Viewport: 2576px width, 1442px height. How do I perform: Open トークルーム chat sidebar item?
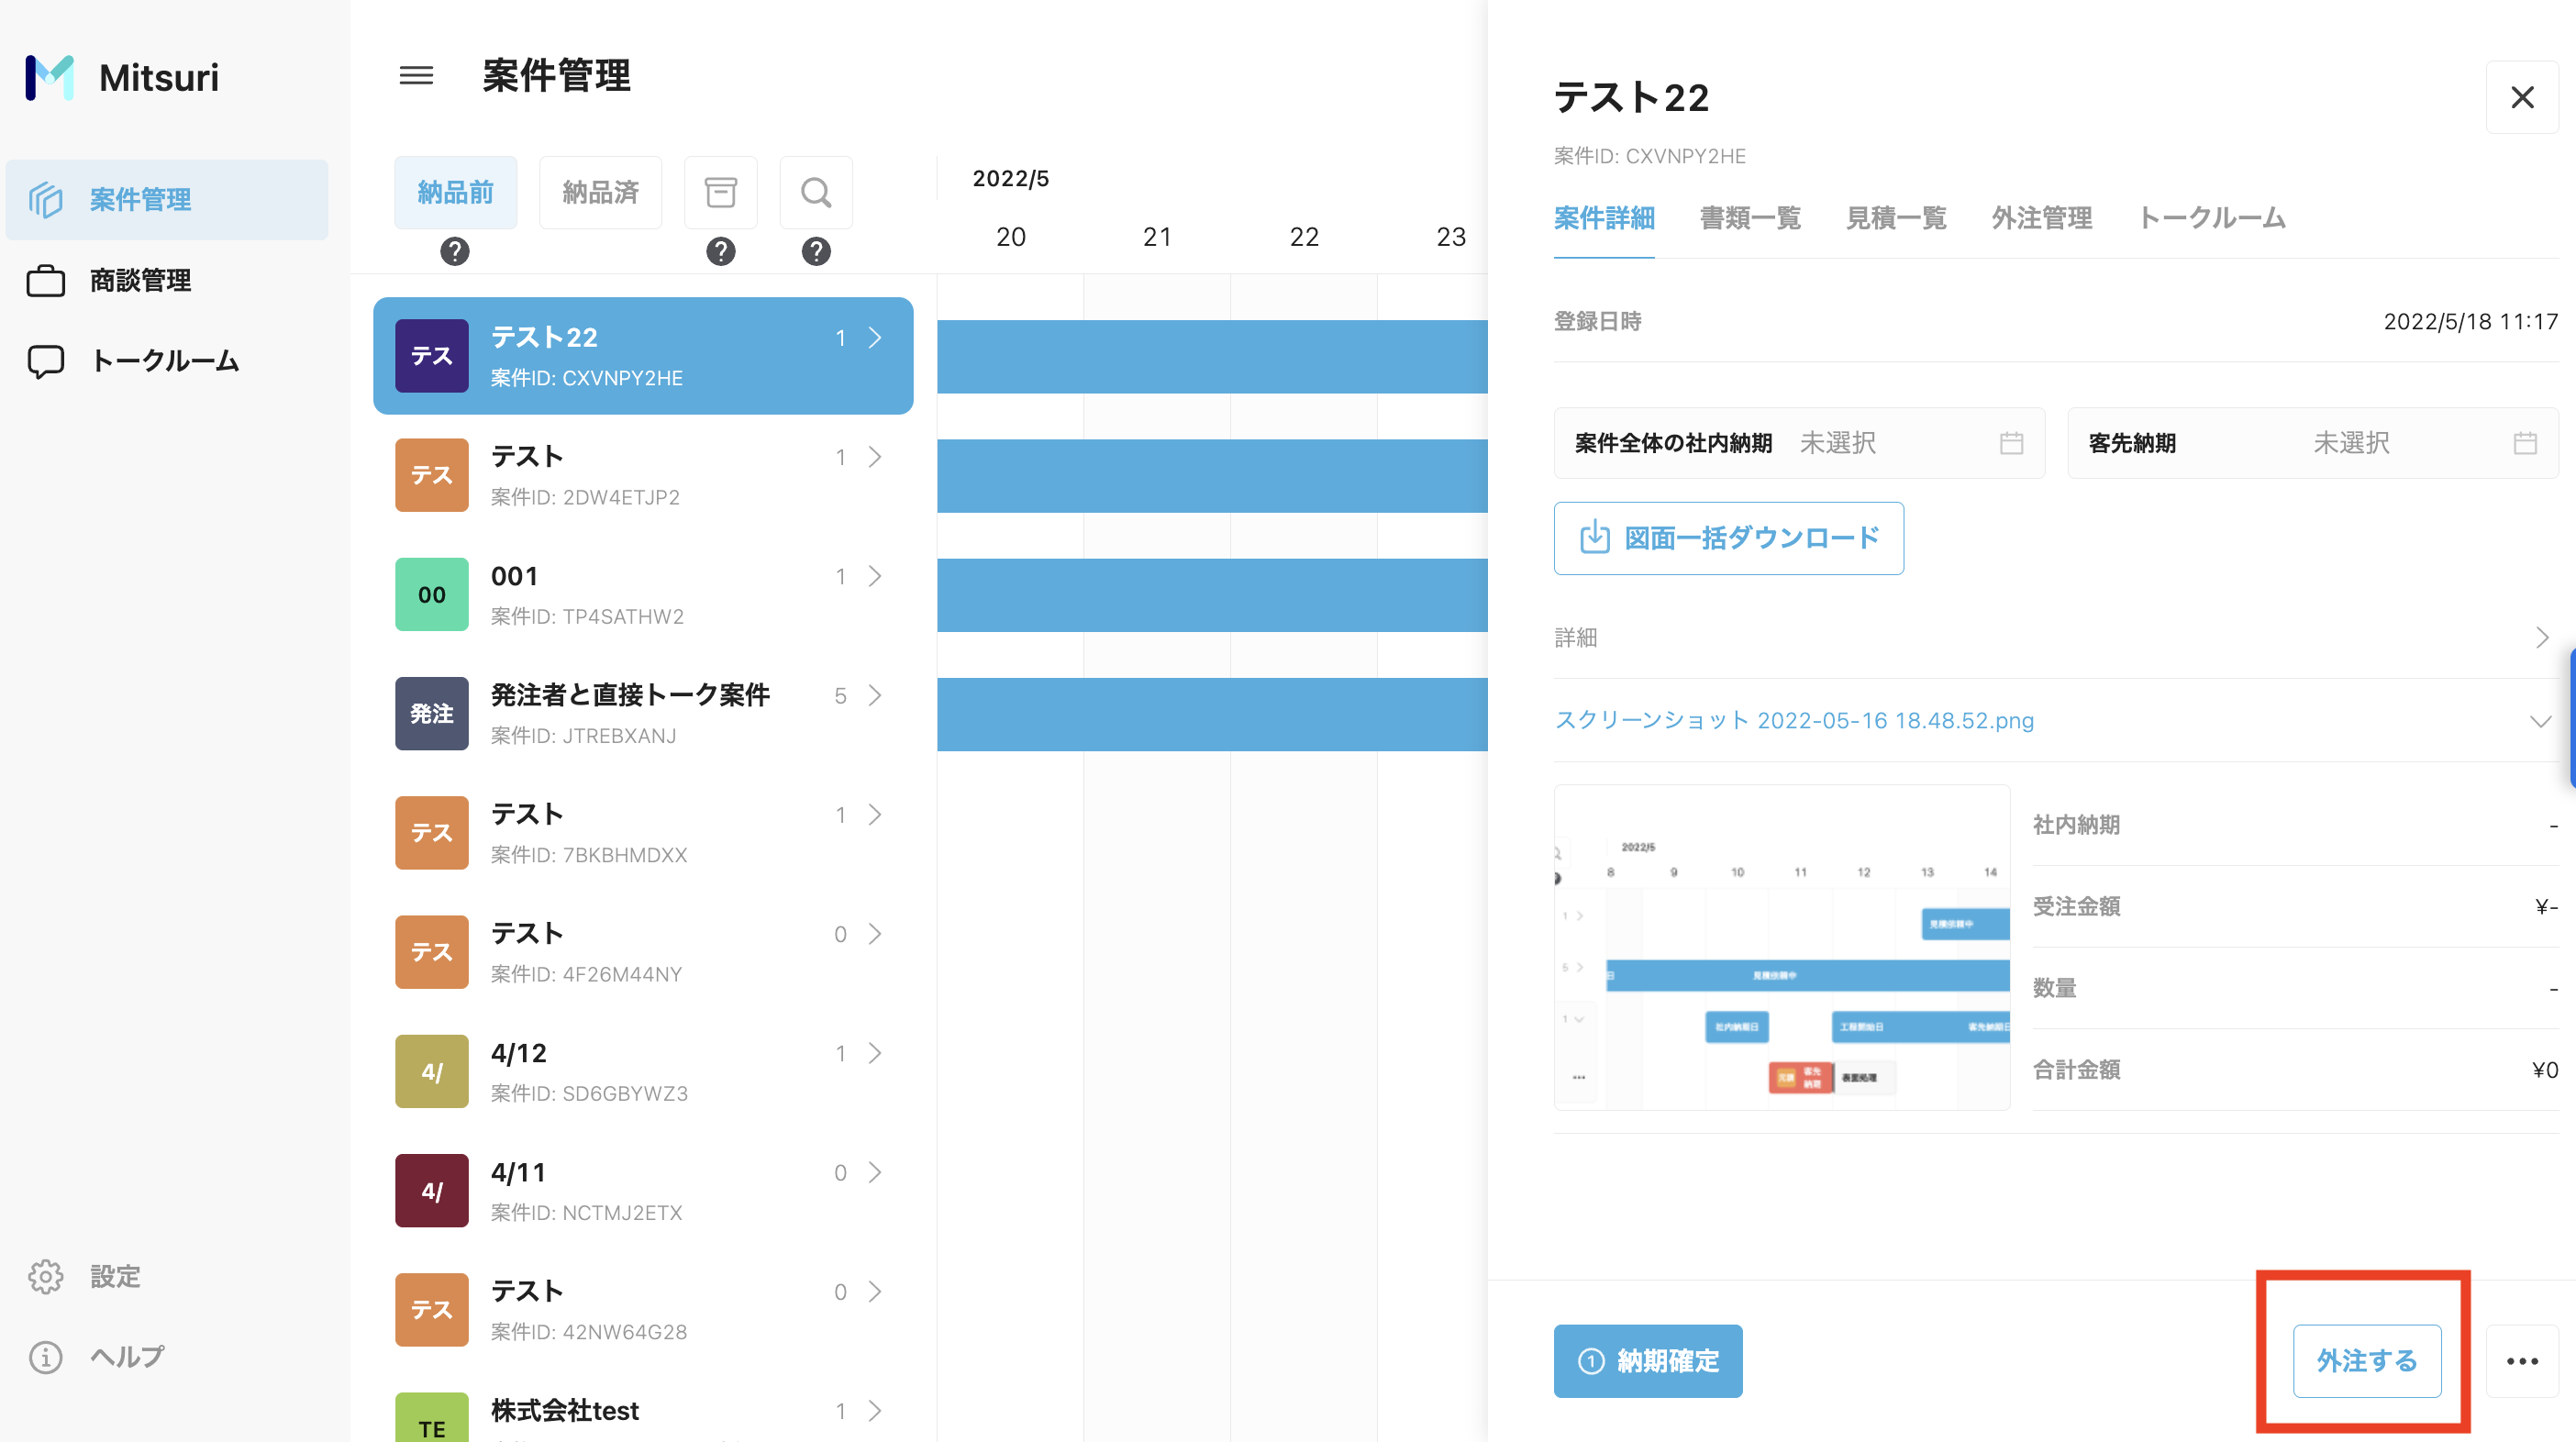coord(165,361)
